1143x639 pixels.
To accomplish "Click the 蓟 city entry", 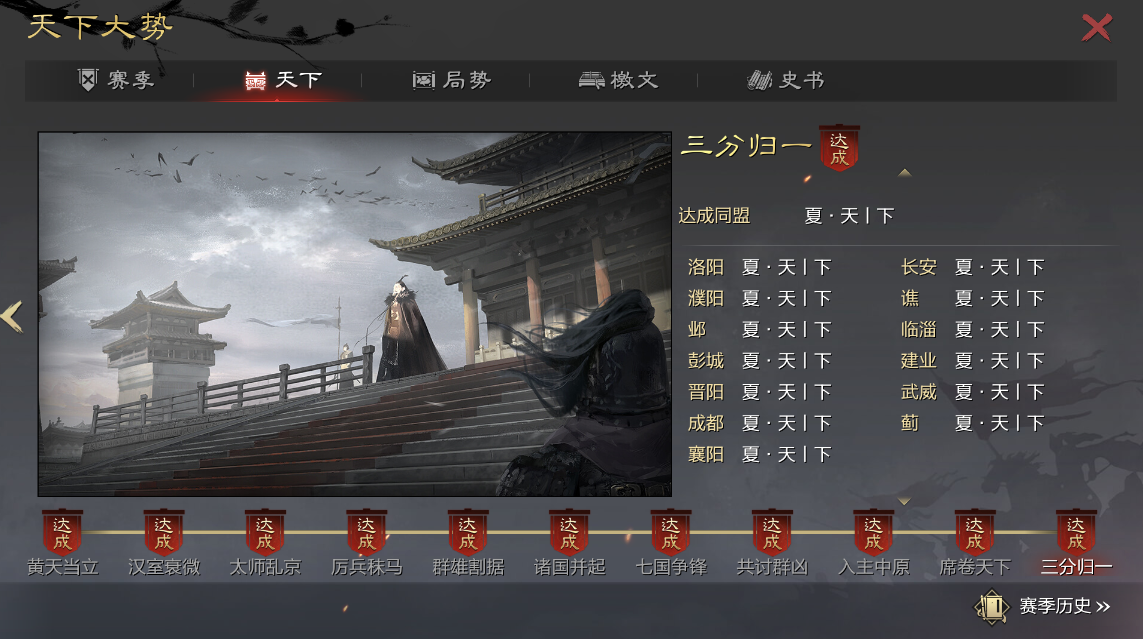I will pyautogui.click(x=910, y=423).
